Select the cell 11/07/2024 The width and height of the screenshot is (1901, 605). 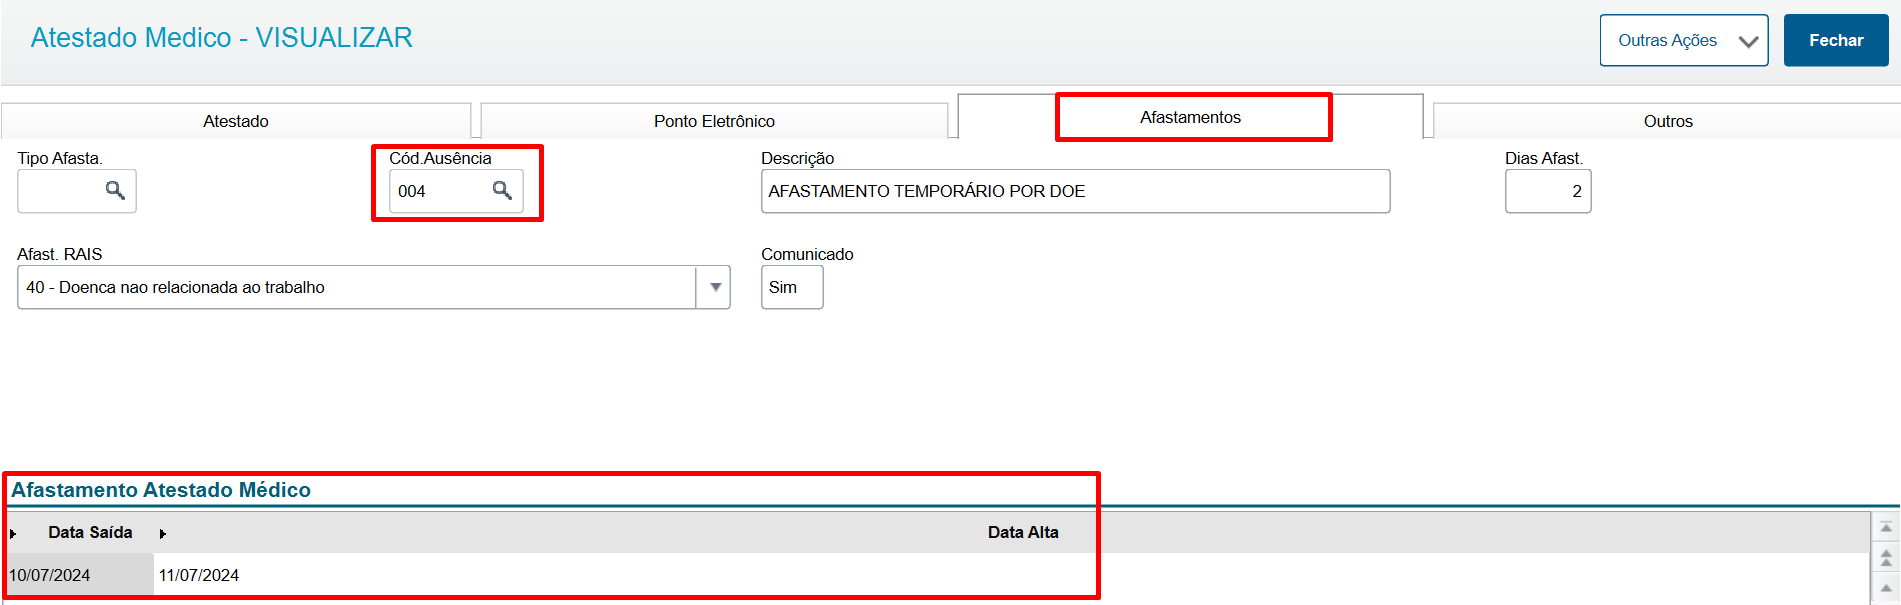[x=199, y=575]
